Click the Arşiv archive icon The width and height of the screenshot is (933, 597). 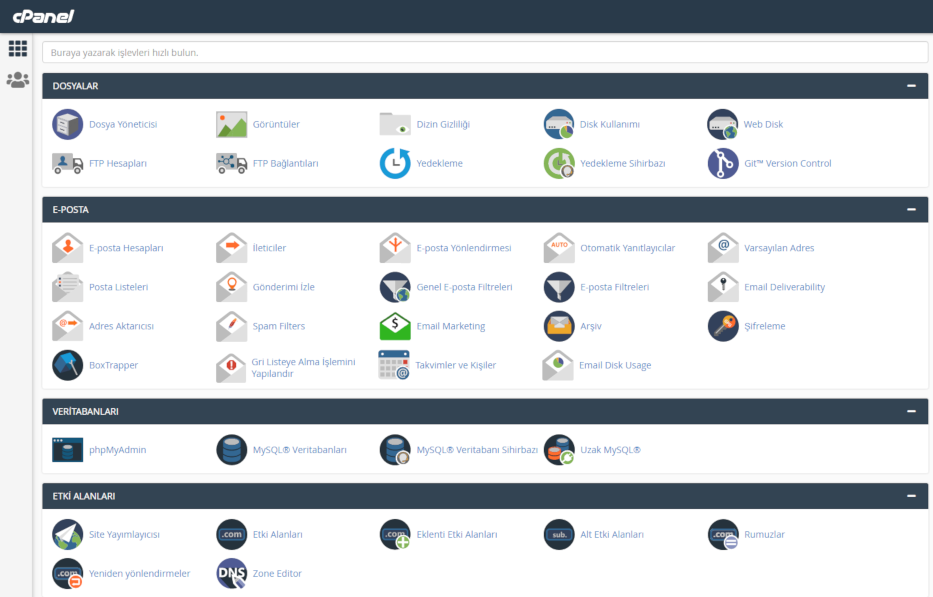coord(559,326)
